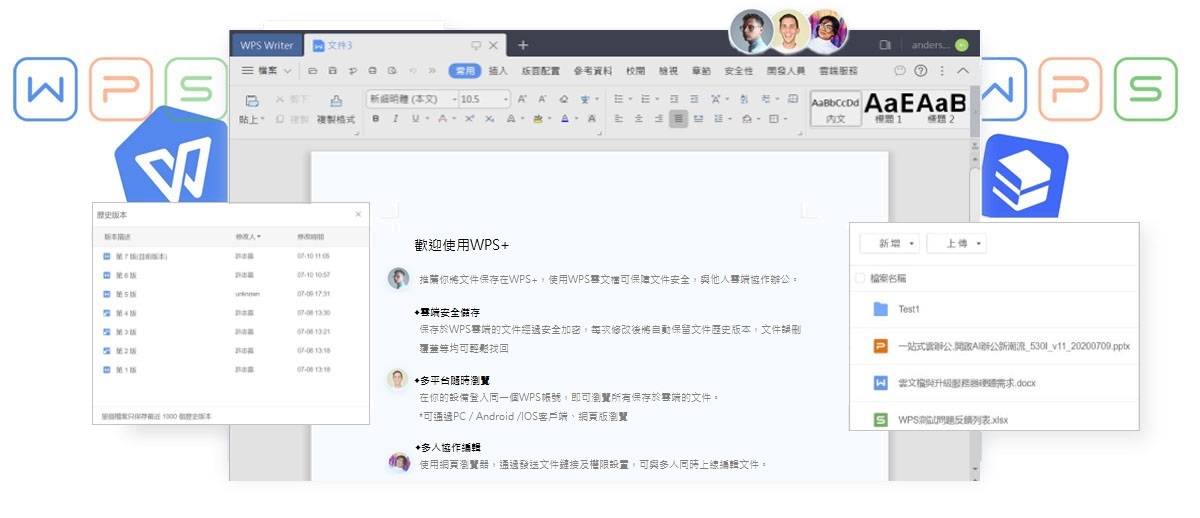Expand the 上傳 upload dropdown
1200x518 pixels.
point(956,244)
